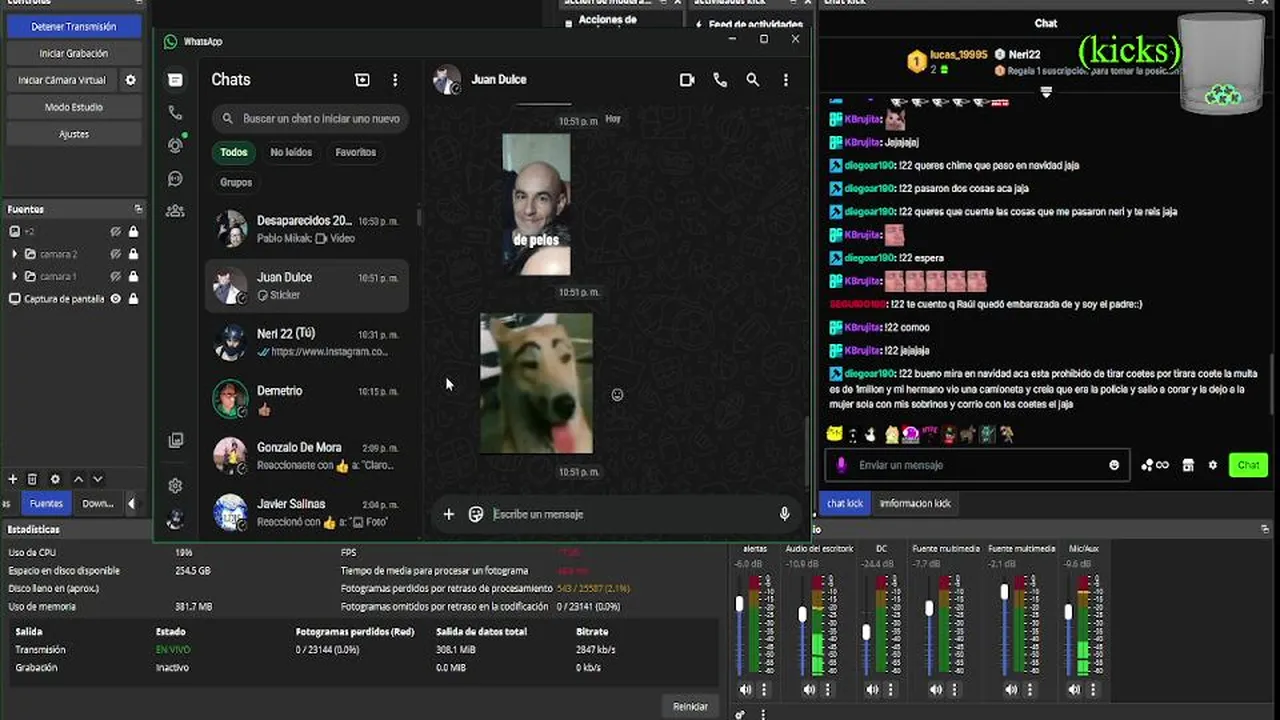Viewport: 1280px width, 720px height.
Task: Mute the DC audio channel
Action: click(872, 690)
